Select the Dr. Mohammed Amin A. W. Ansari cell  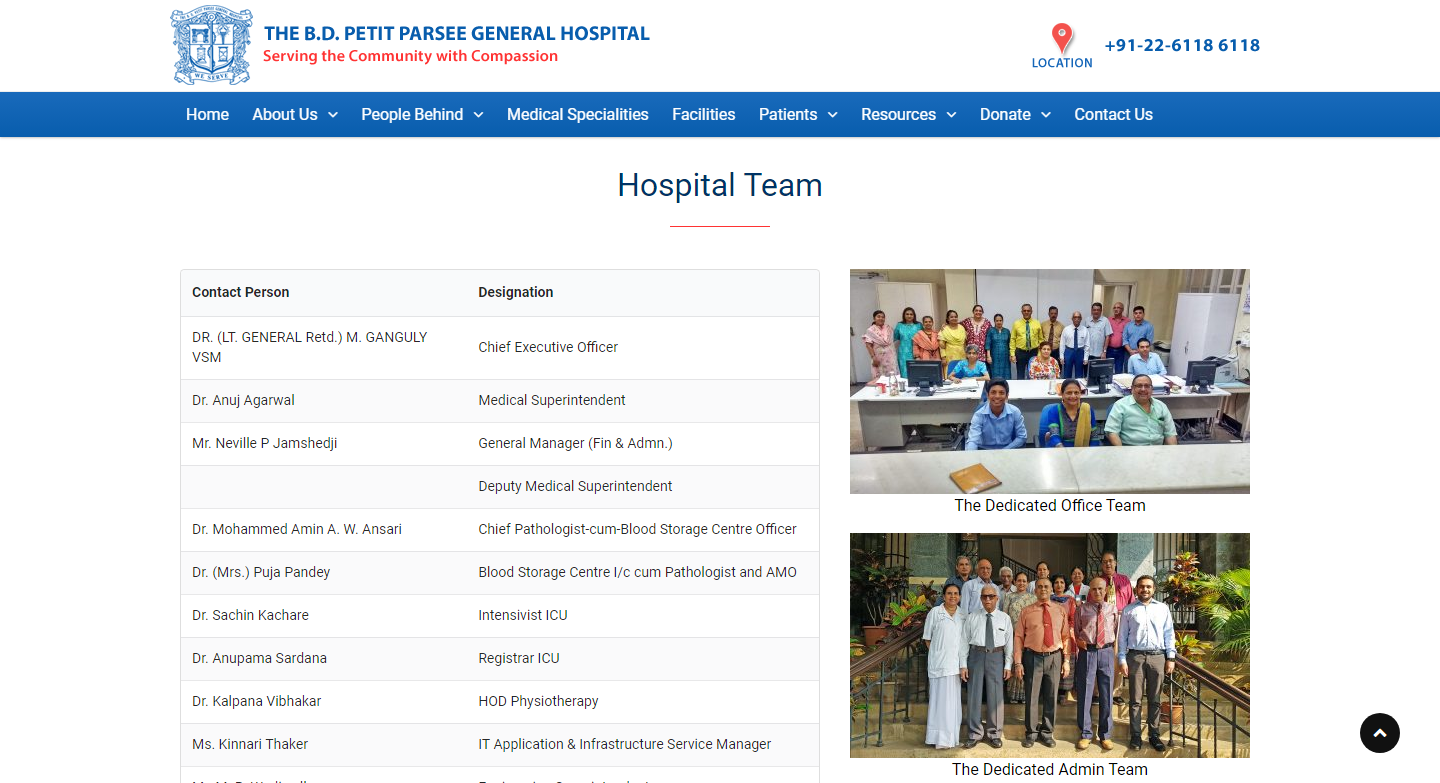point(324,529)
